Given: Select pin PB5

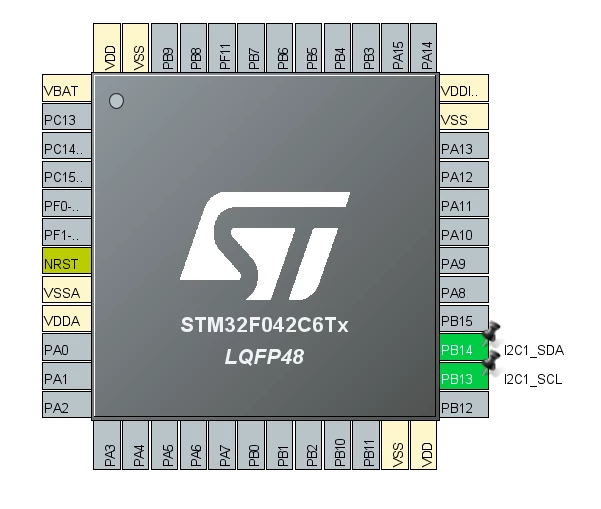Looking at the screenshot, I should [x=309, y=48].
